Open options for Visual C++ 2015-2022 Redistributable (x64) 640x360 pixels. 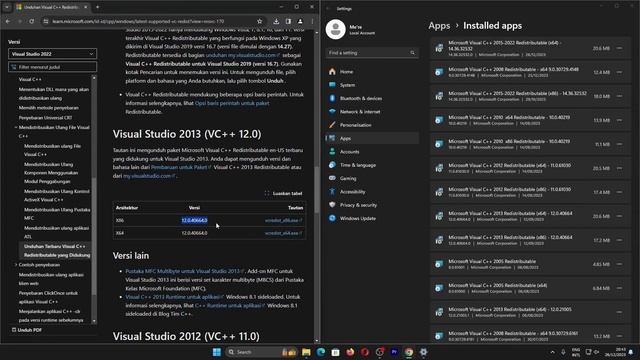619,48
